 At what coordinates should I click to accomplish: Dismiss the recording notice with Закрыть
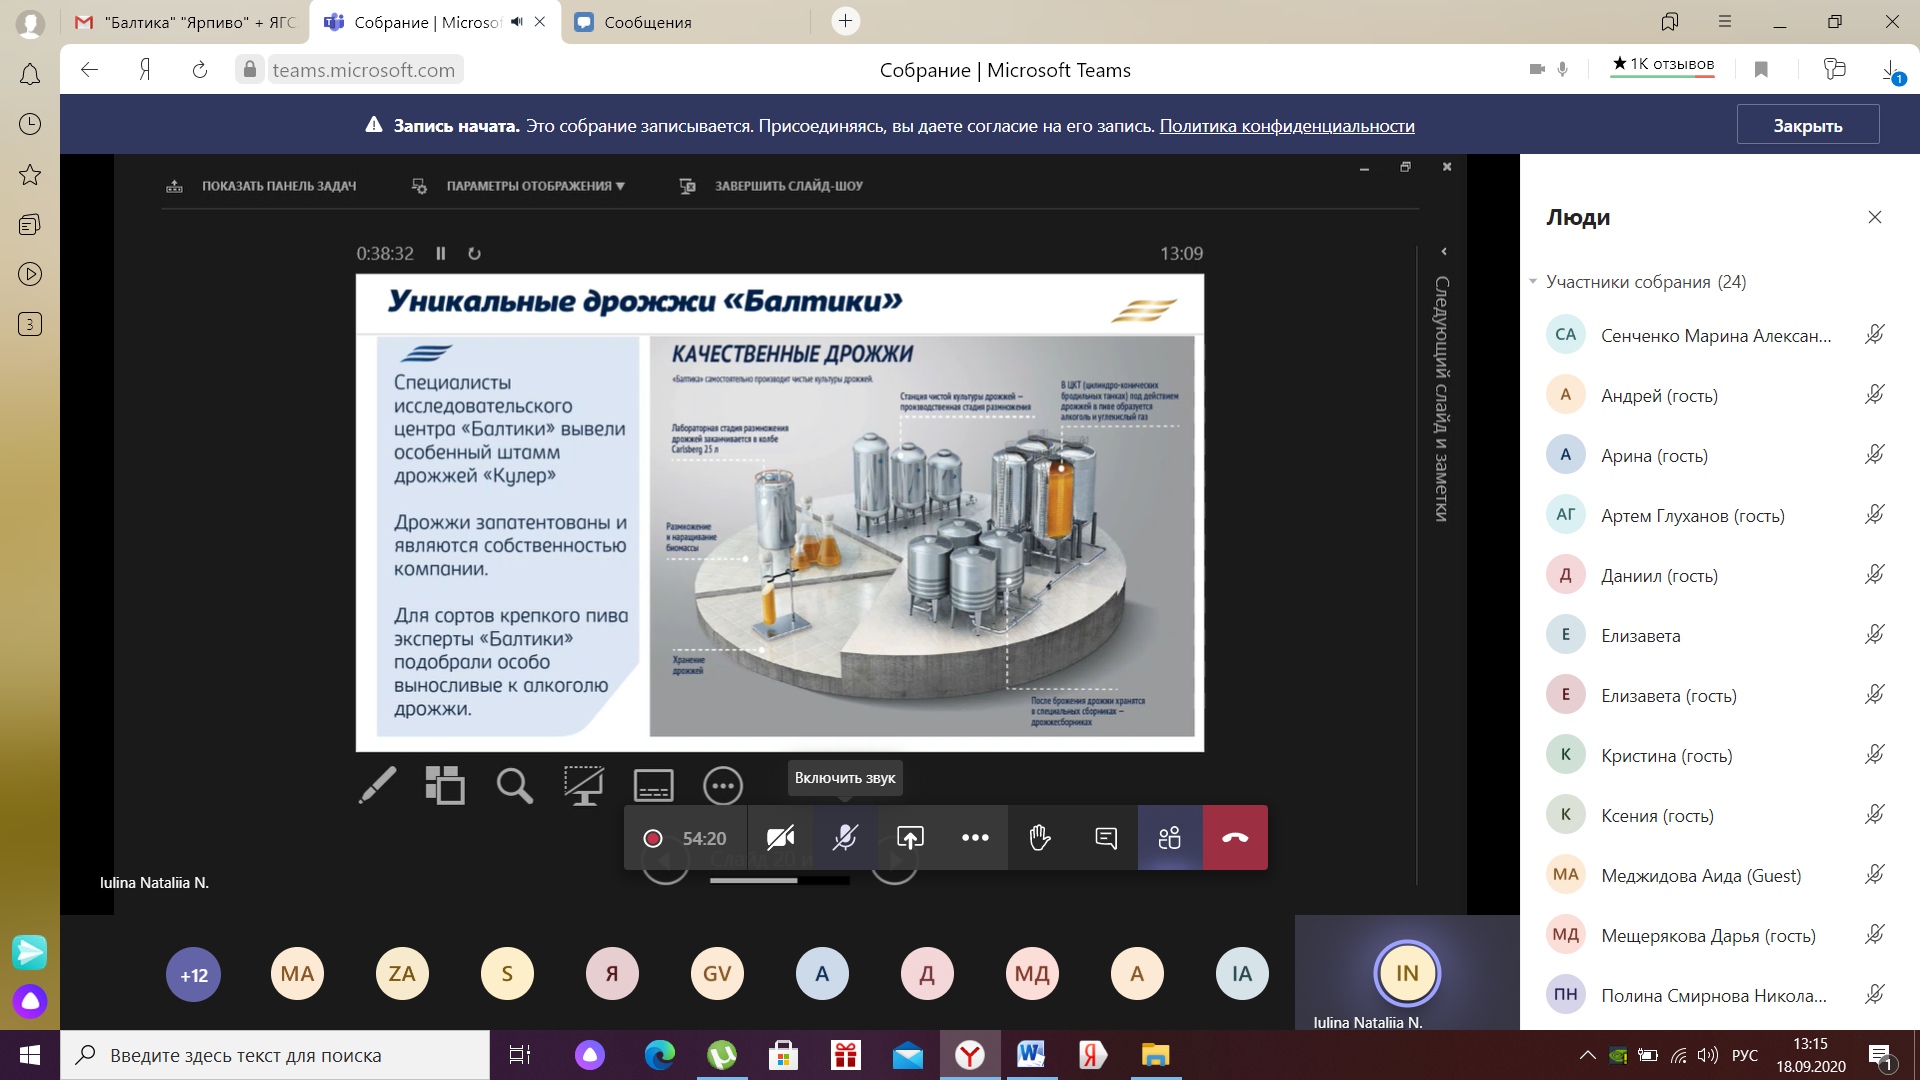1808,126
